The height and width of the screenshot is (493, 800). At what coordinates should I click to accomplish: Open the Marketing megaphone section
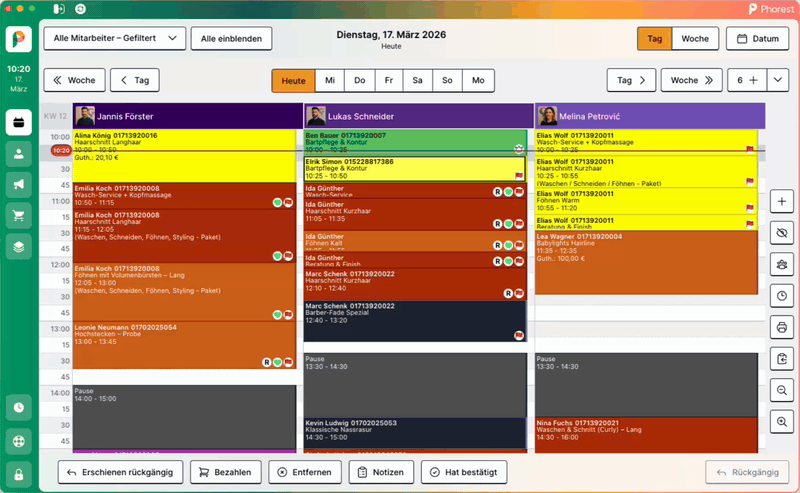19,184
